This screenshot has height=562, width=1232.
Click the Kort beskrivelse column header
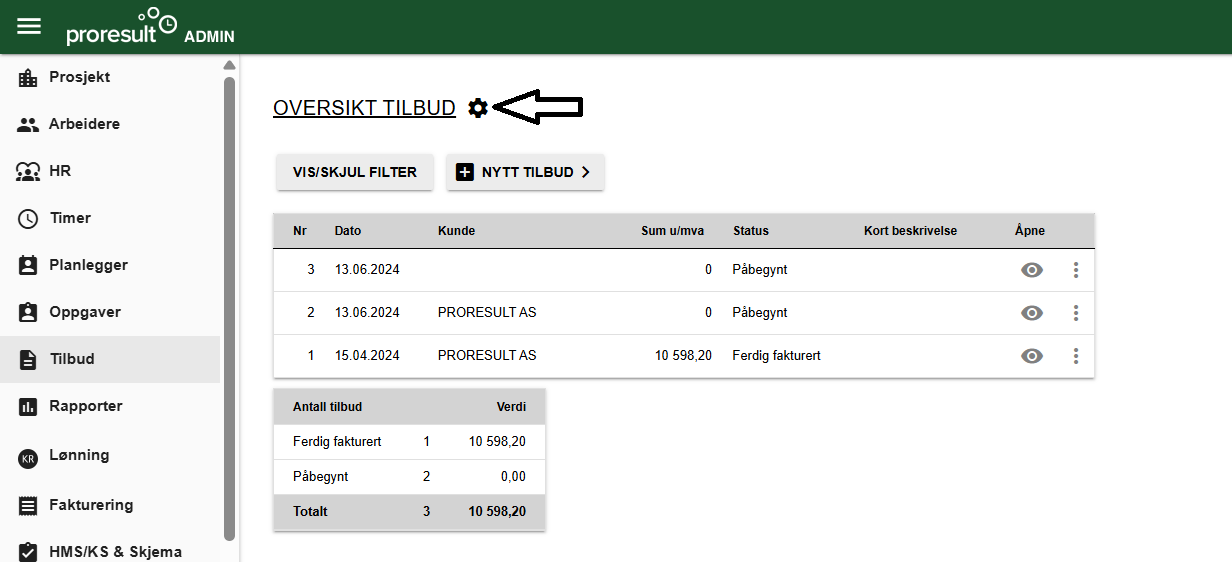point(910,231)
